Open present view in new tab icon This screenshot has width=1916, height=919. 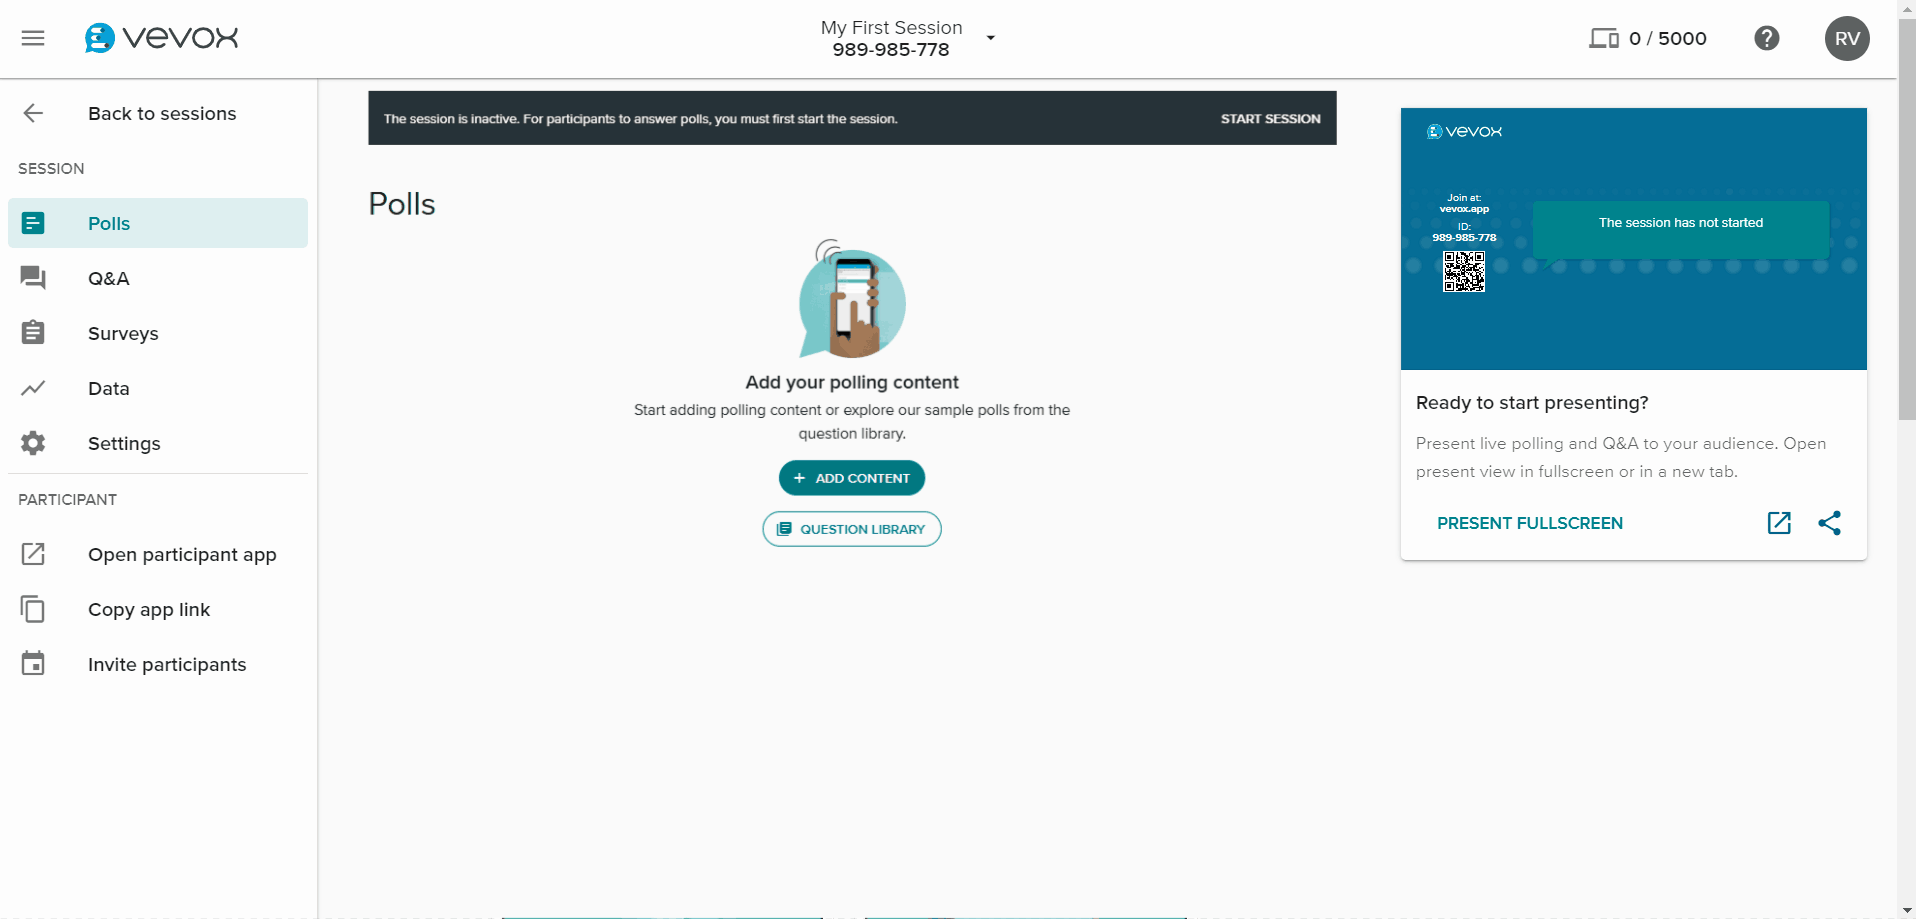pyautogui.click(x=1780, y=523)
